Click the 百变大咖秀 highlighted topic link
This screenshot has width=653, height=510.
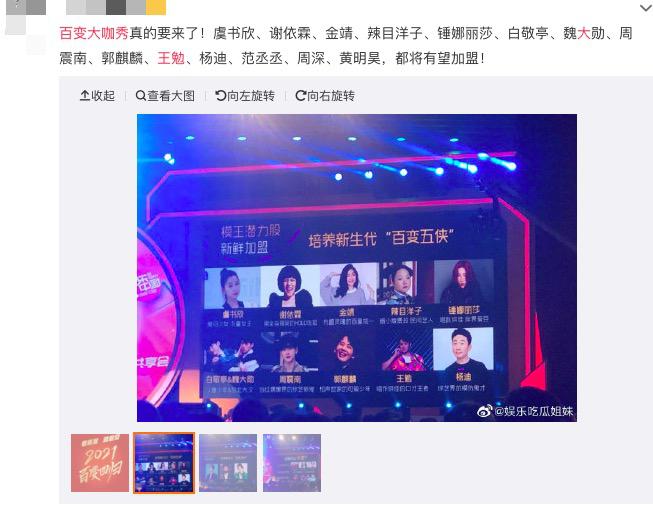[94, 33]
